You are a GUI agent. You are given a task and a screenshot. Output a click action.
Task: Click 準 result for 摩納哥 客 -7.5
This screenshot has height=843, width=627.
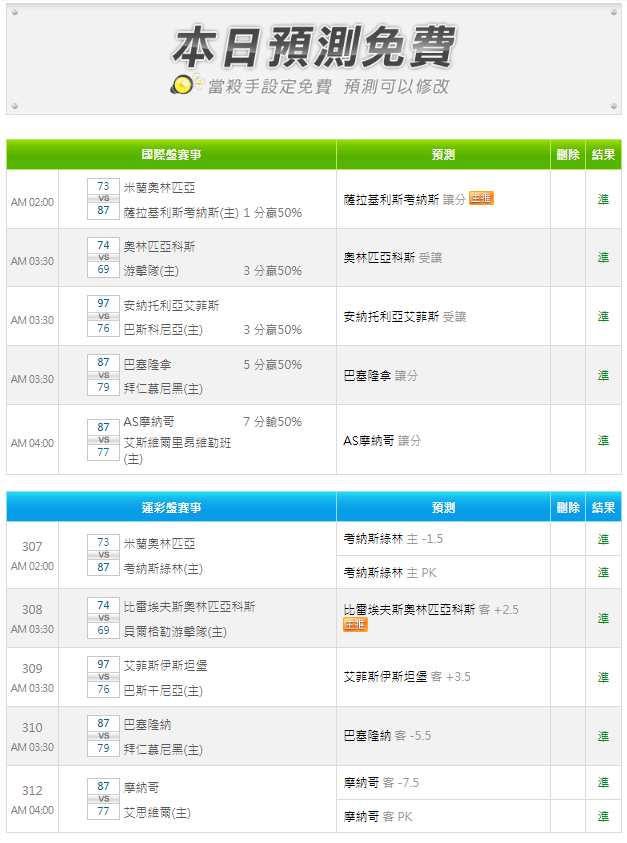point(603,783)
